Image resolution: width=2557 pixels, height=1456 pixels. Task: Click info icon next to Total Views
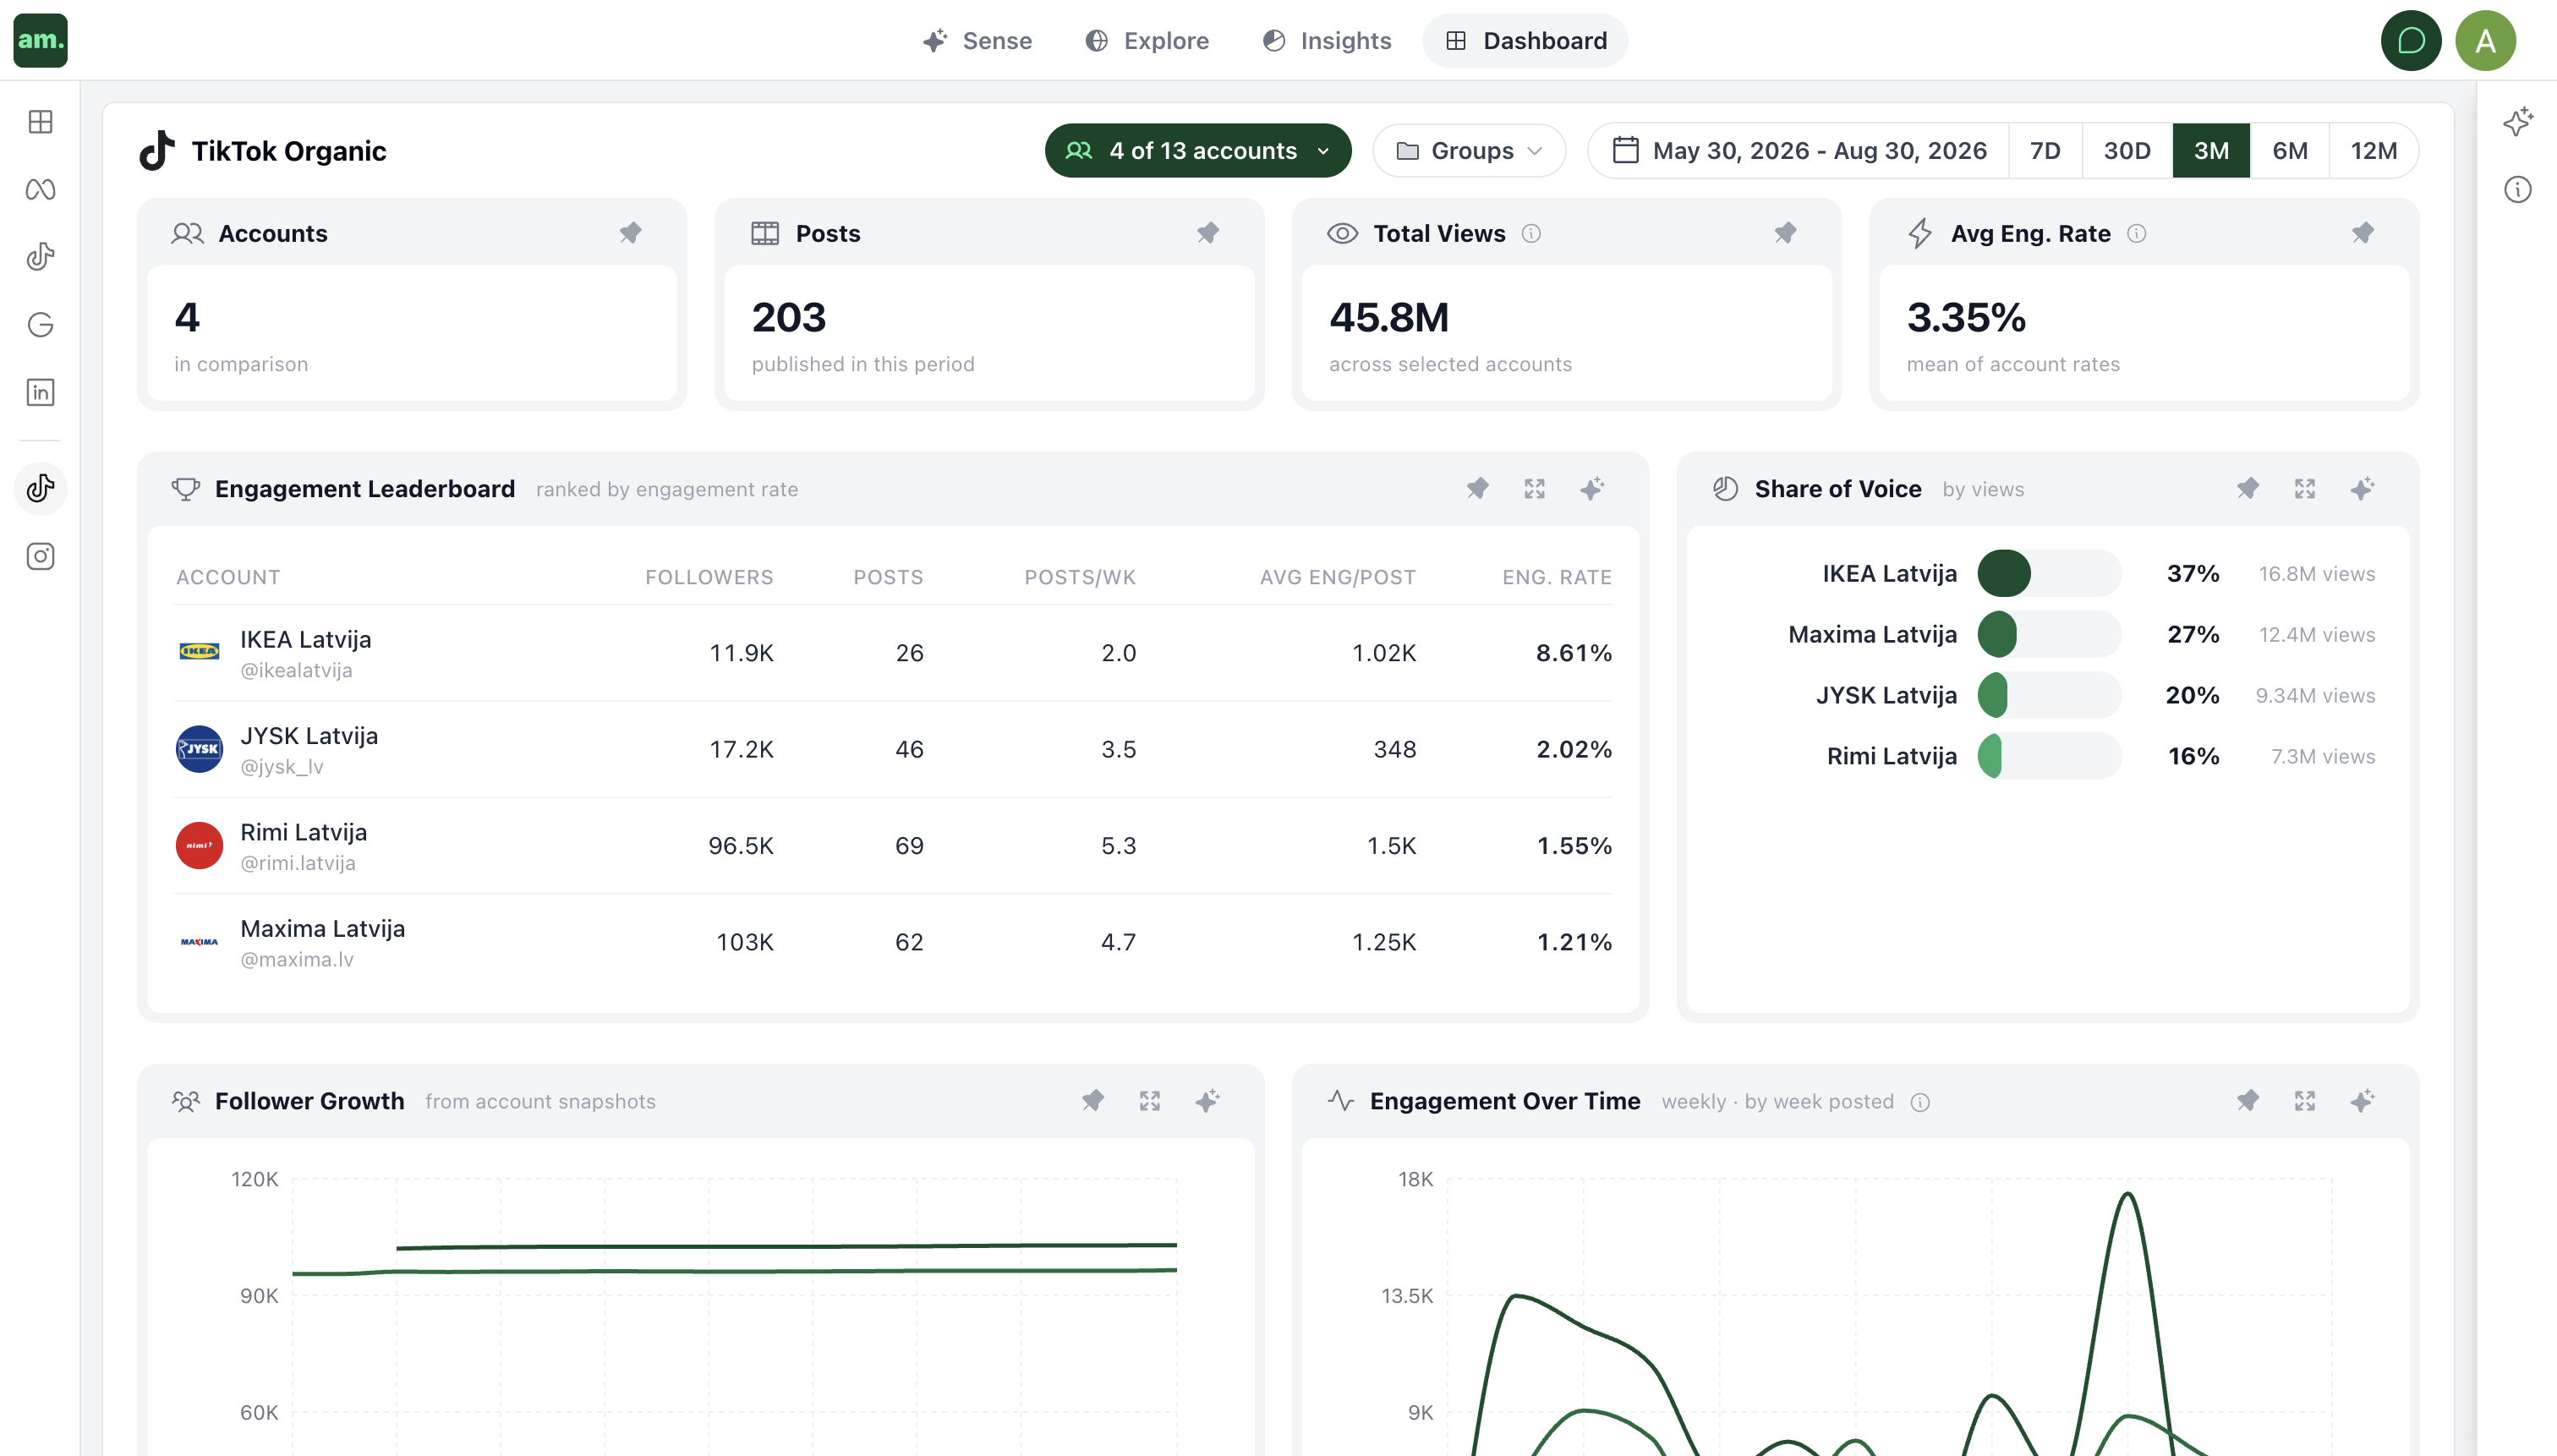click(x=1531, y=233)
